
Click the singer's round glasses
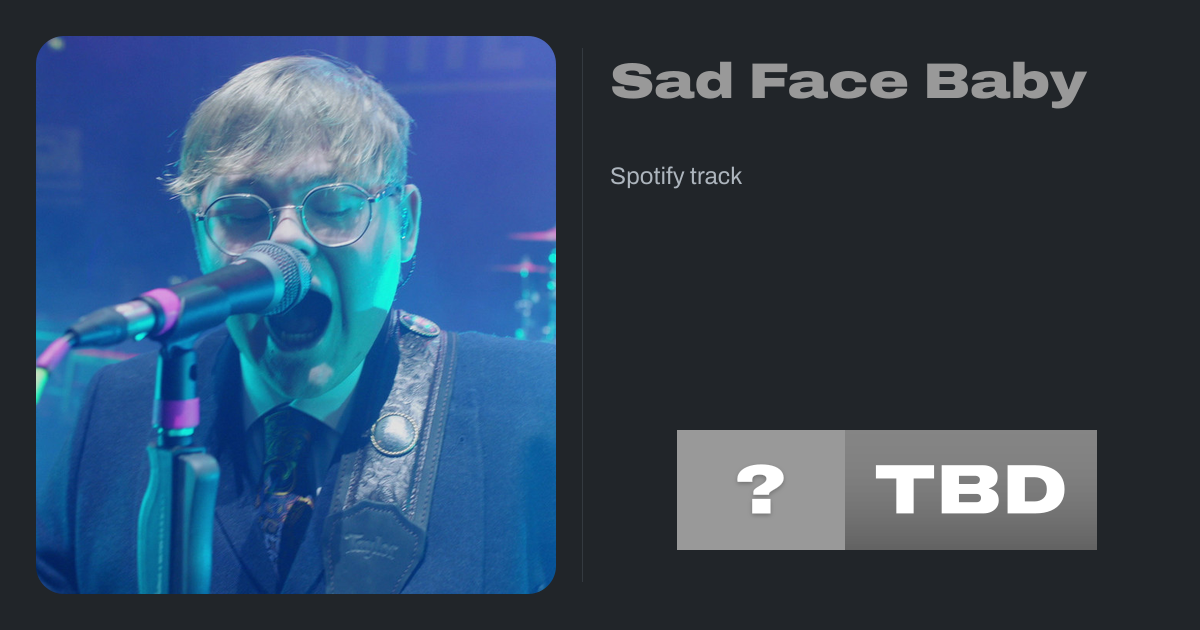(x=297, y=217)
